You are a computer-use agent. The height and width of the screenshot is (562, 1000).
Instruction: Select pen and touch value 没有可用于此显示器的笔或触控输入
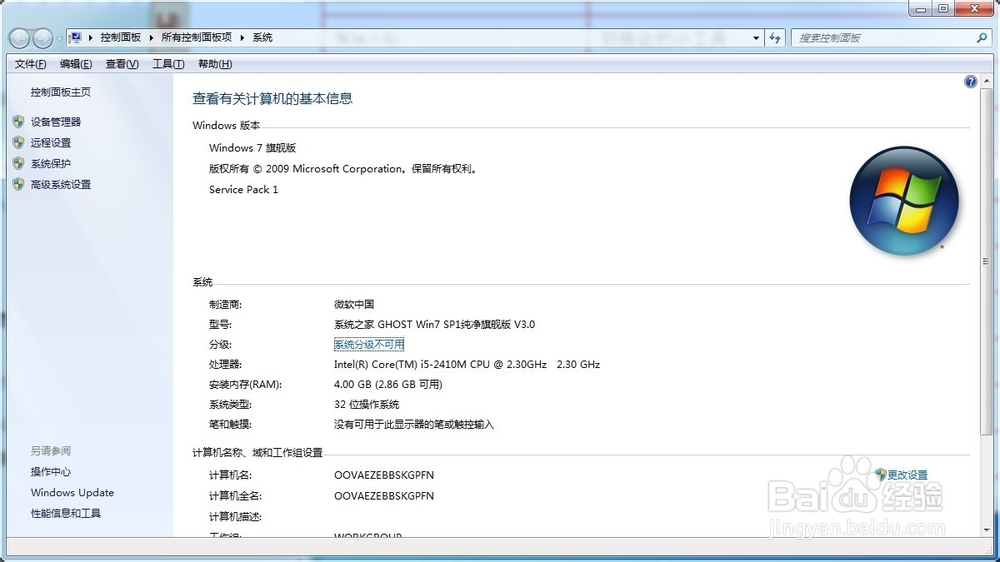pyautogui.click(x=414, y=424)
